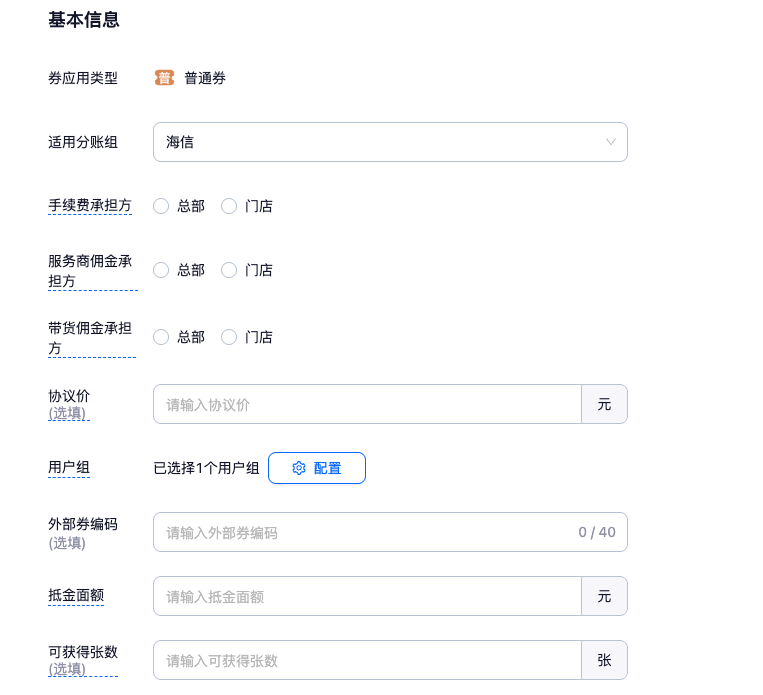Choose 总部 for 服务商佣金承担方

tap(161, 270)
